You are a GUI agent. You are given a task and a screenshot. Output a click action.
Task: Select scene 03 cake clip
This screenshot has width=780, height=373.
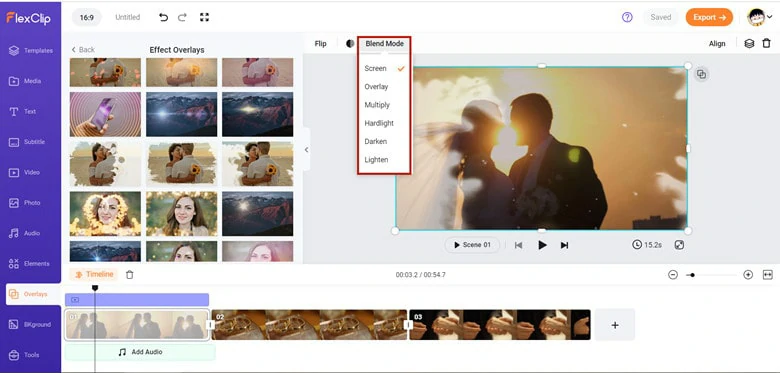point(500,325)
